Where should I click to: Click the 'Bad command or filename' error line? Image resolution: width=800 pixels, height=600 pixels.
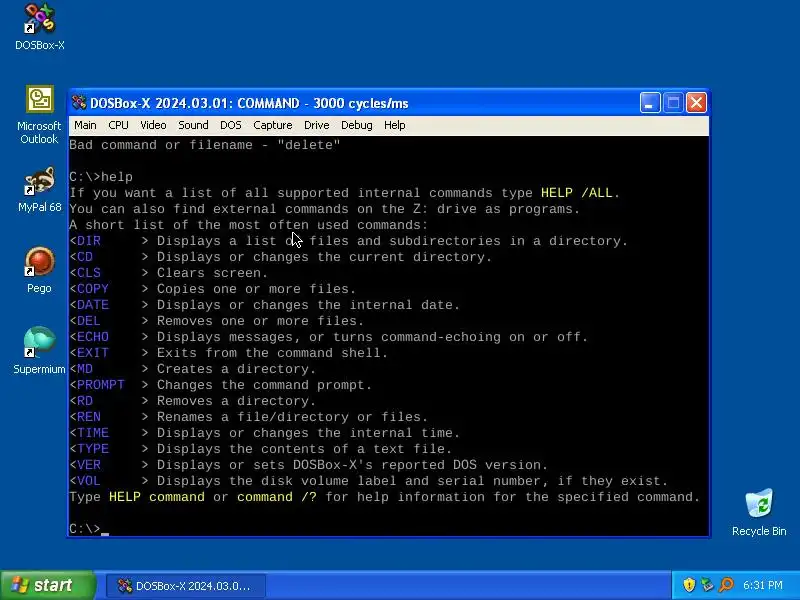coord(205,145)
